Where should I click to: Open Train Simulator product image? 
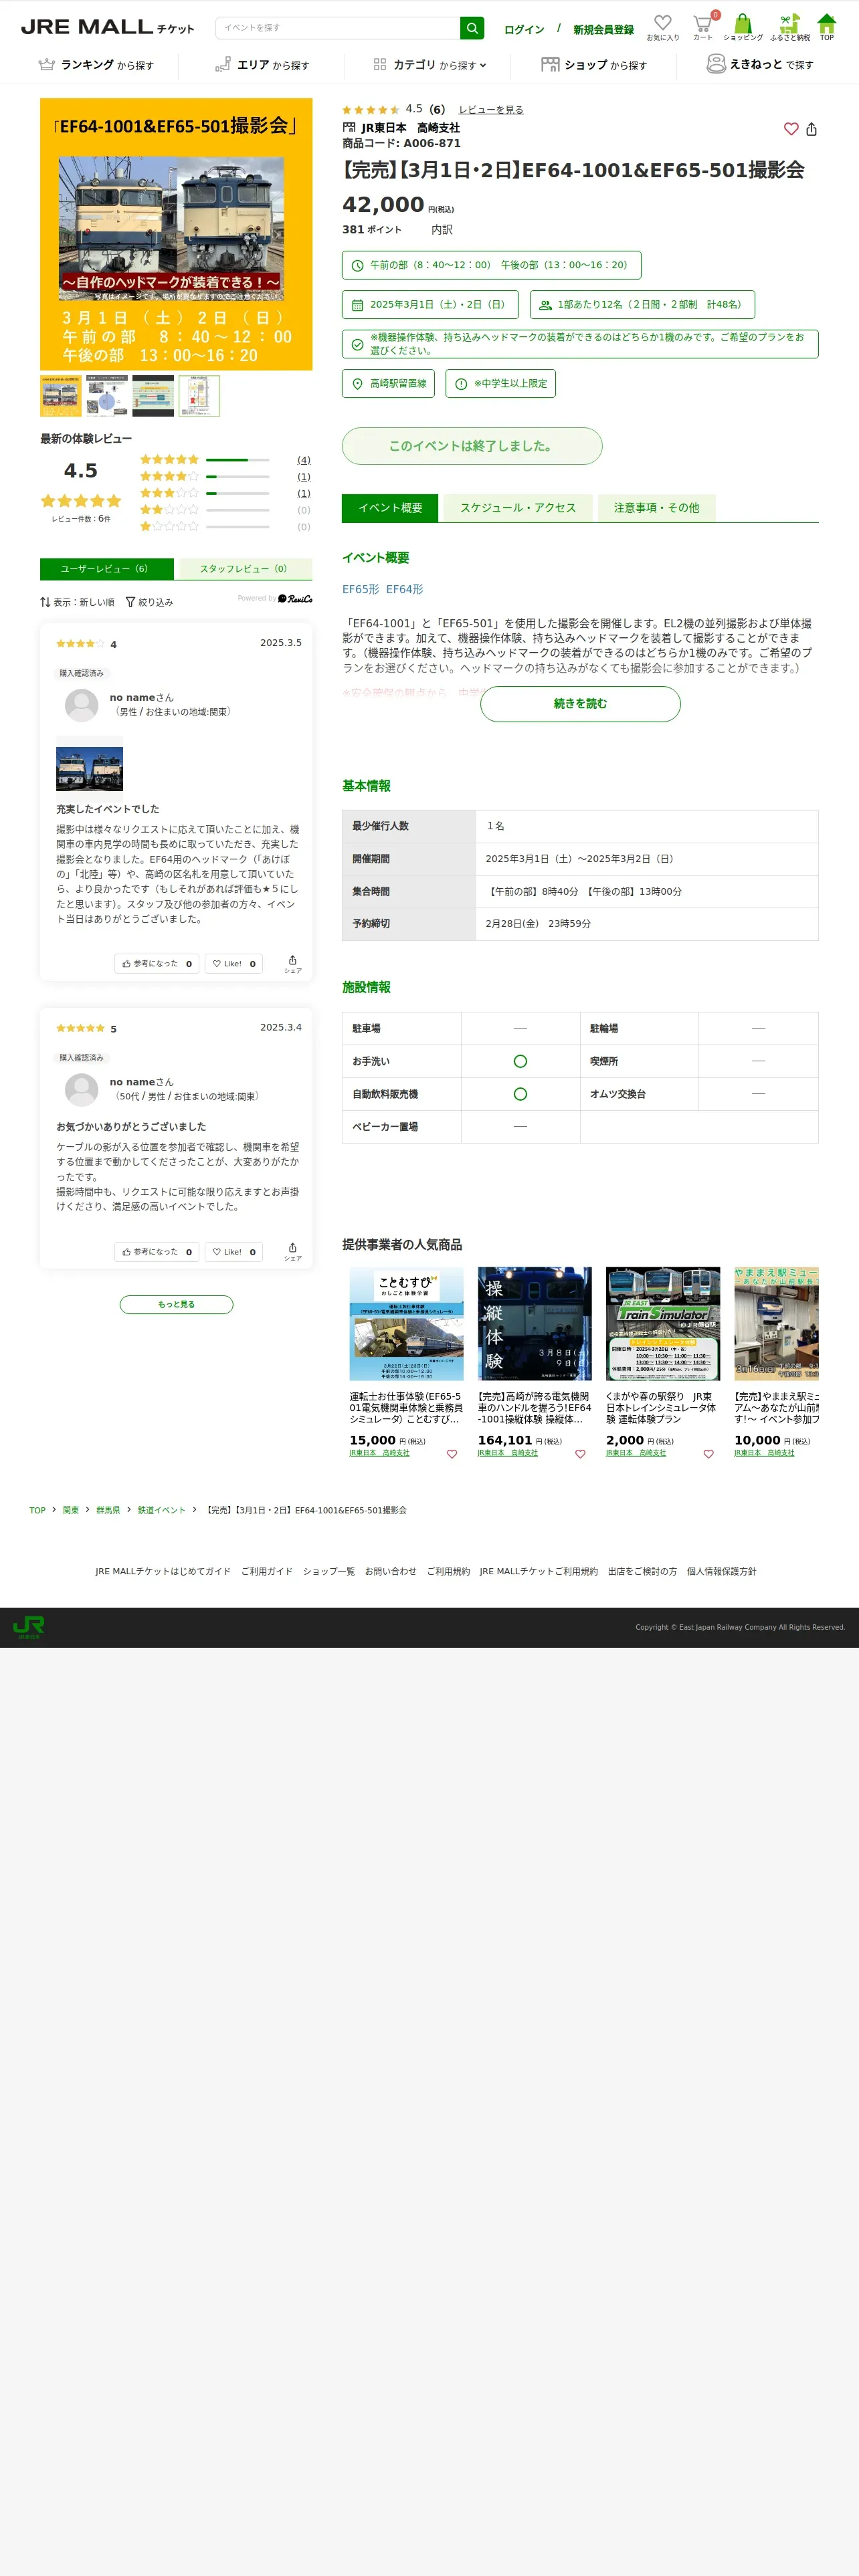663,1324
